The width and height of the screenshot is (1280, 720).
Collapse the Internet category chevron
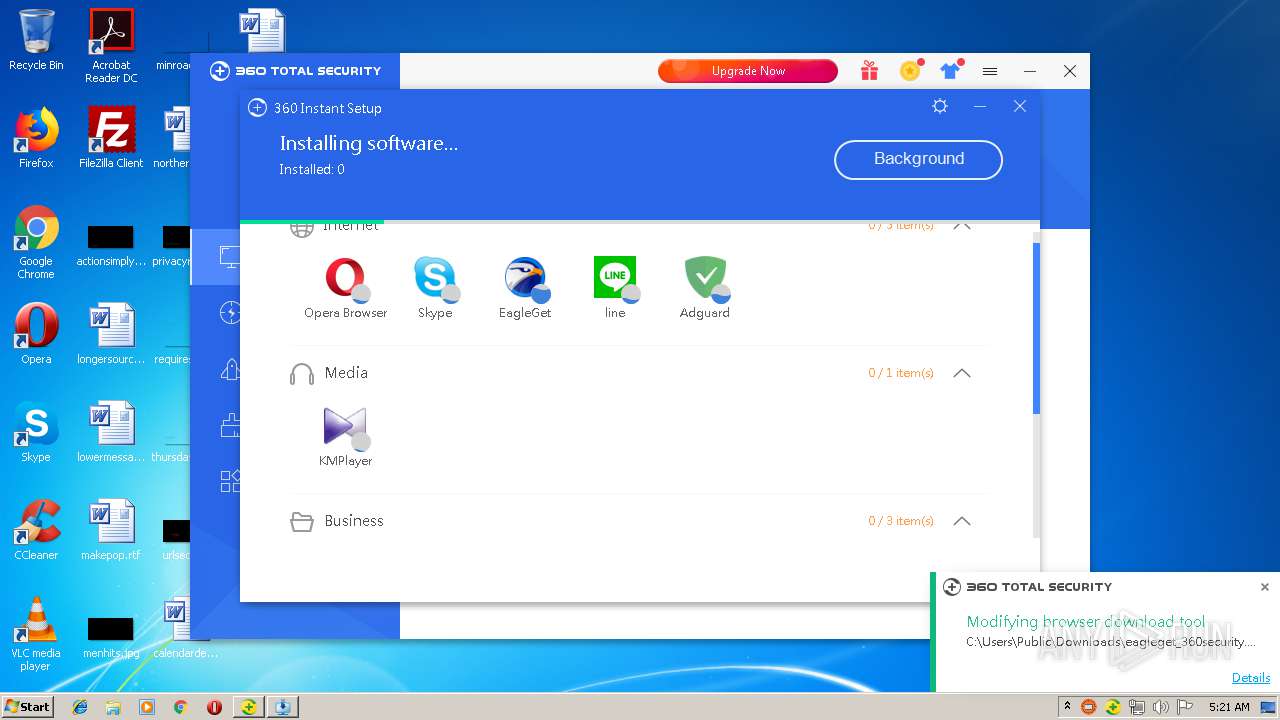[962, 227]
